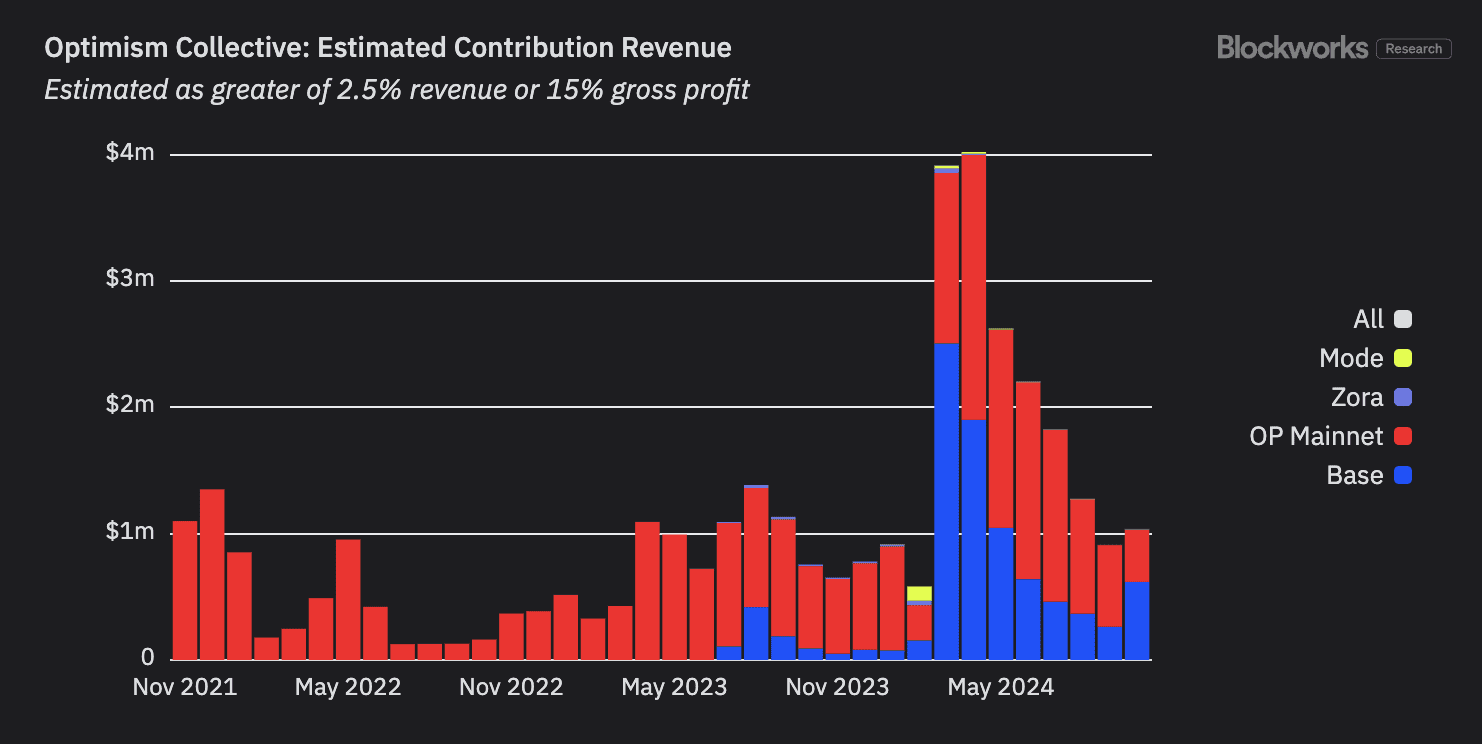Viewport: 1482px width, 744px height.
Task: Click the red OP Mainnet legend swatch
Action: coord(1403,437)
